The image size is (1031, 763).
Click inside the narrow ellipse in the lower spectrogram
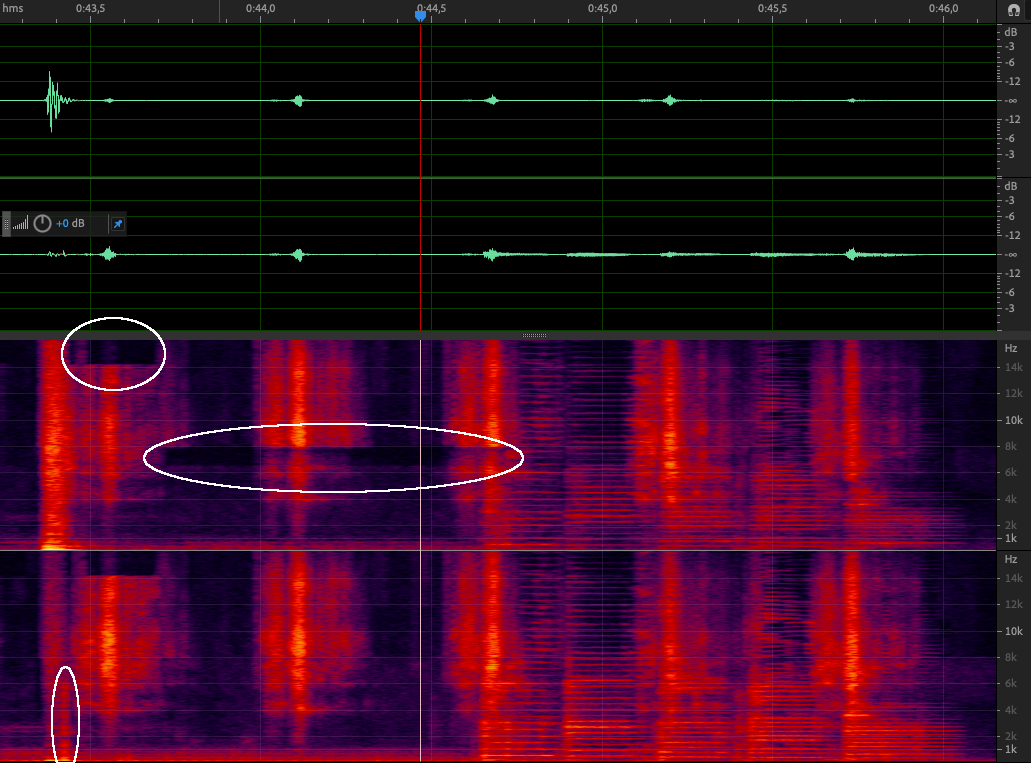point(65,713)
